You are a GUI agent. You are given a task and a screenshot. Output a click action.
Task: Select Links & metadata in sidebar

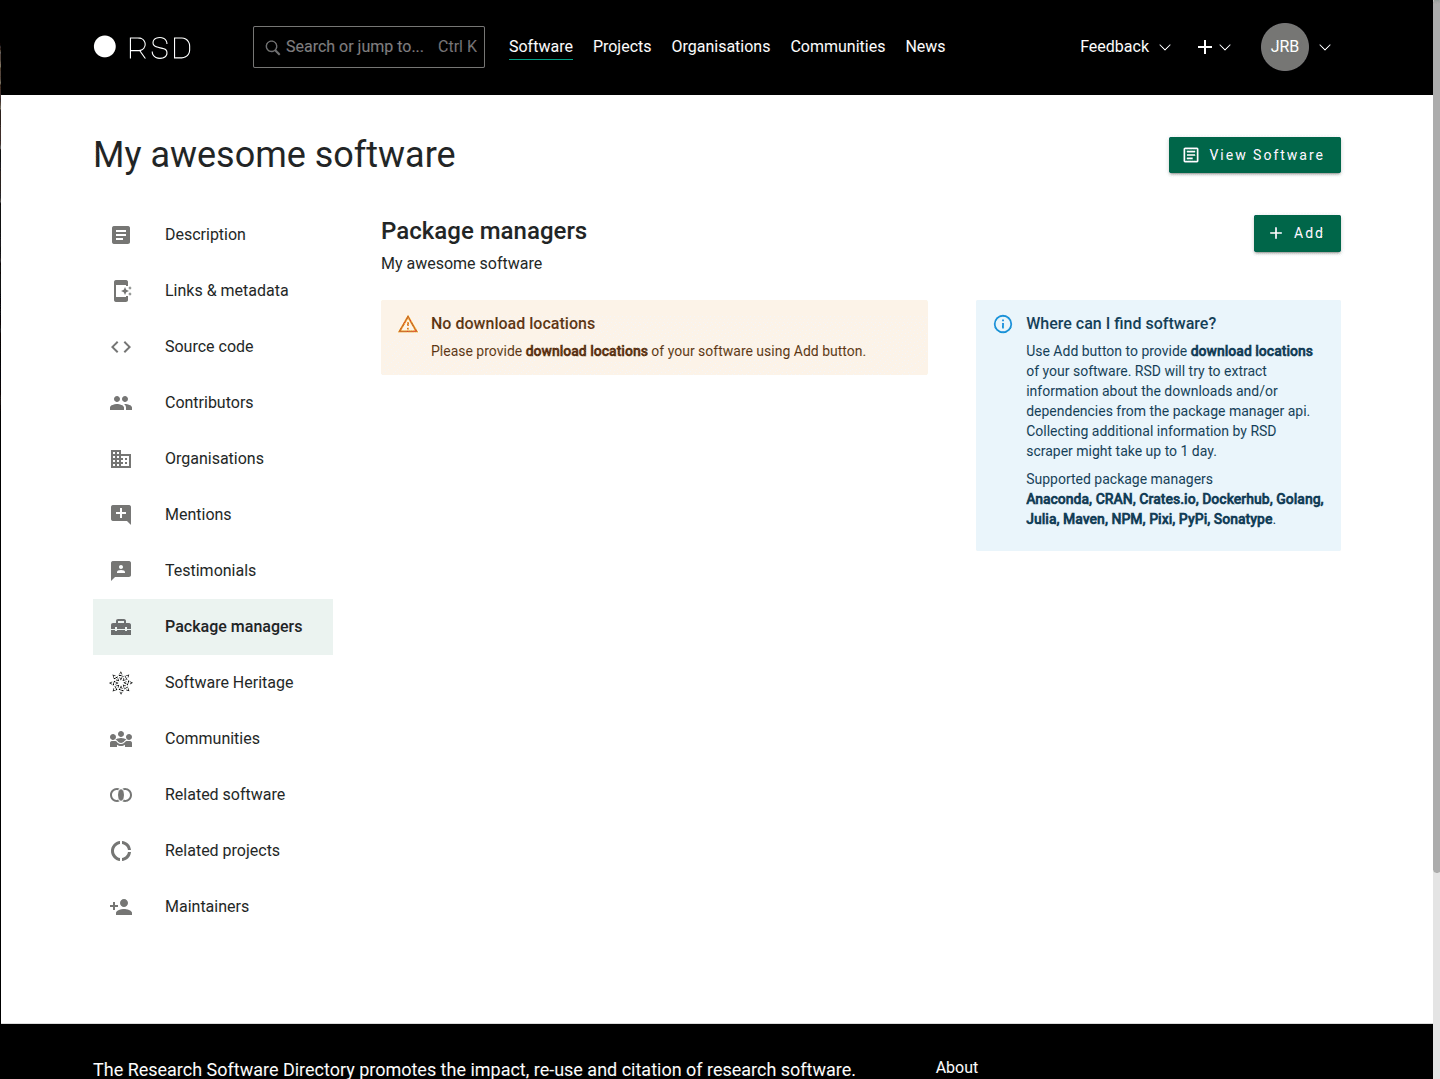226,291
